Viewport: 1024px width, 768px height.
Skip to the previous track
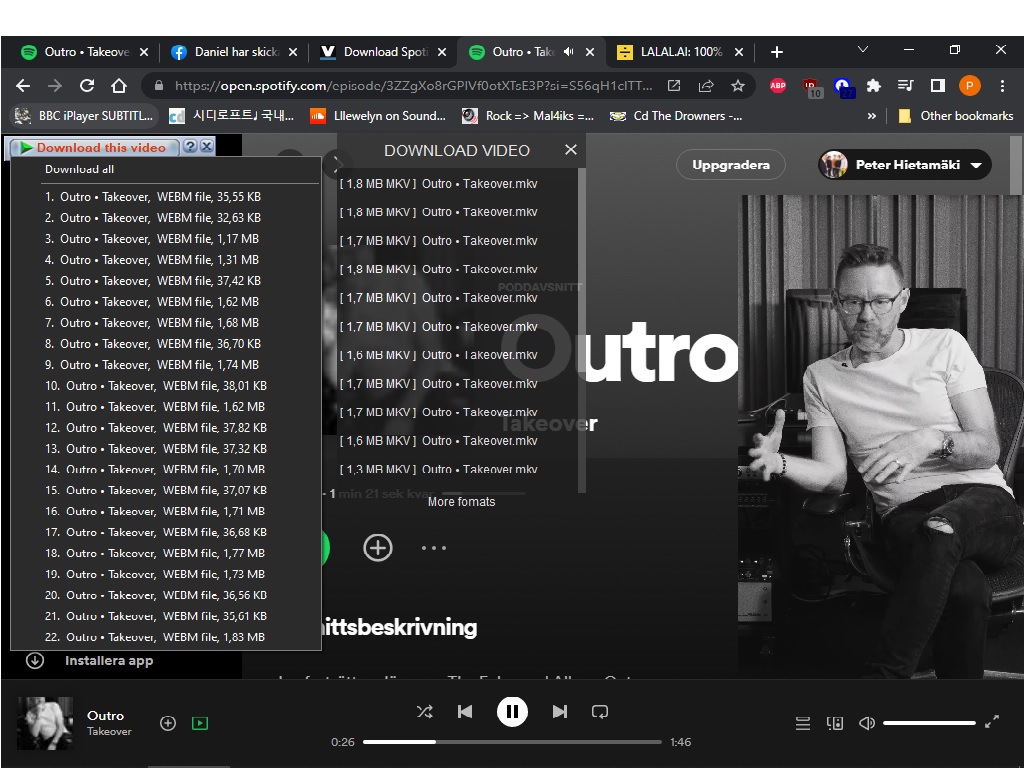[x=465, y=711]
